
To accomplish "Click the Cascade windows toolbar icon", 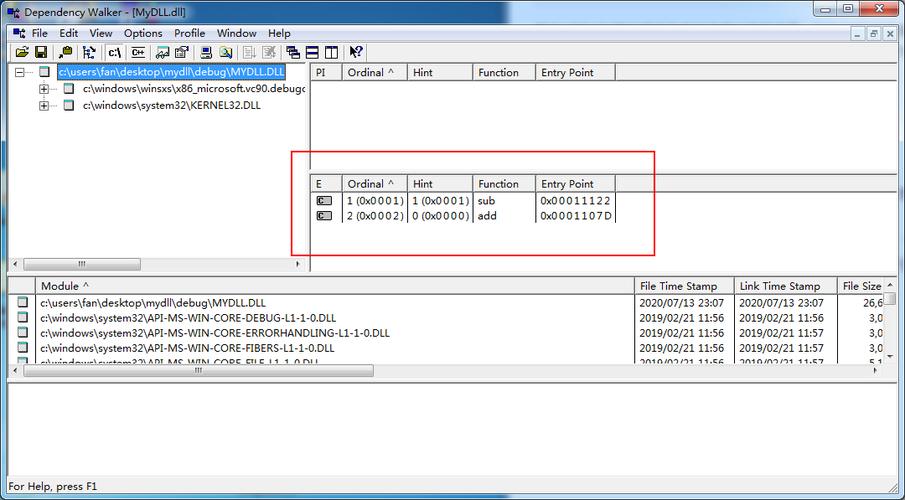I will pos(293,53).
